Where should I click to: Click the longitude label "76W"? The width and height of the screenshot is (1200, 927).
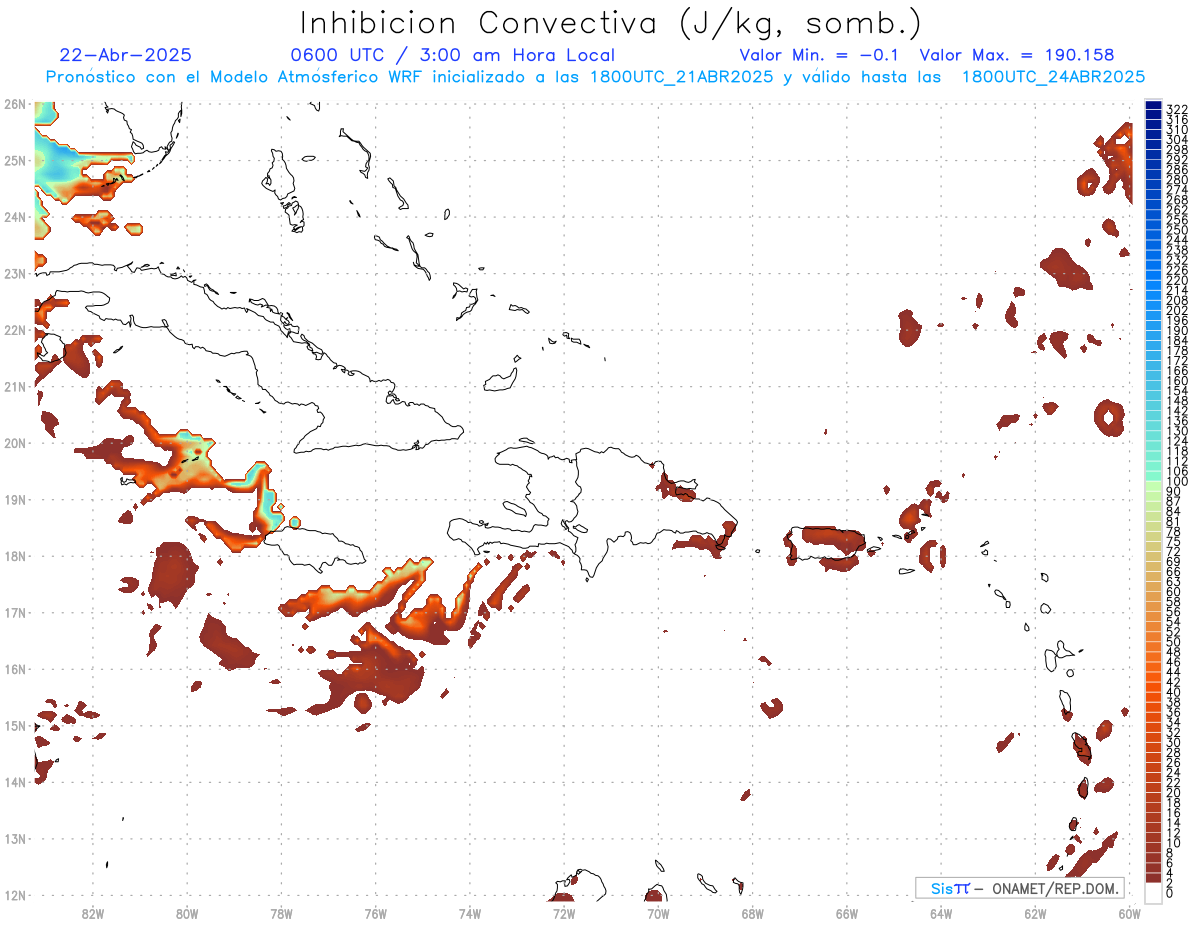click(375, 913)
